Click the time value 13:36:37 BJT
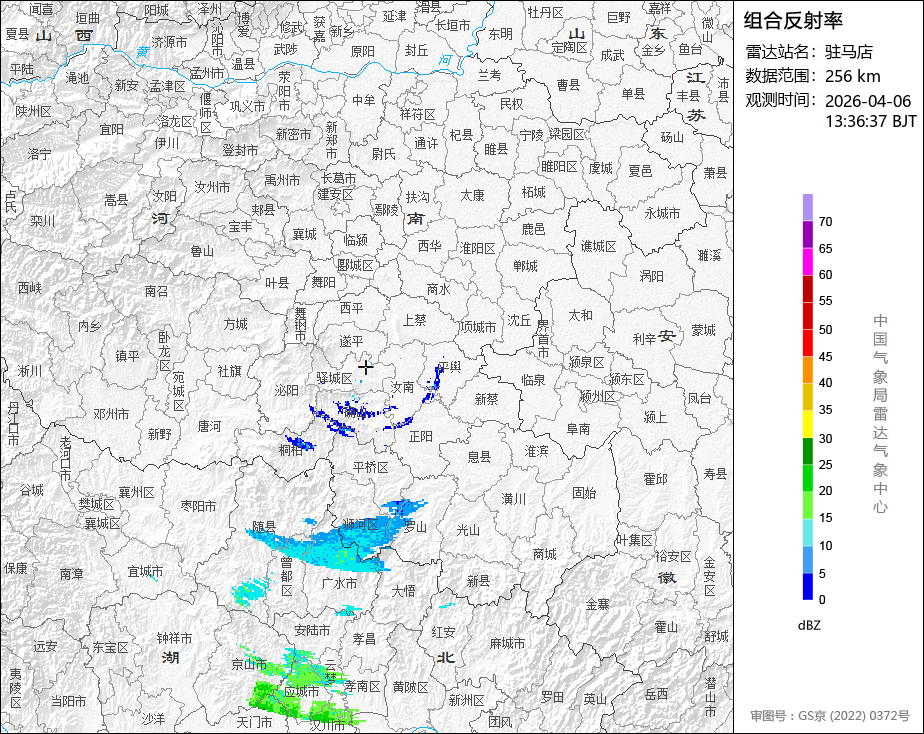924x734 pixels. tap(870, 121)
